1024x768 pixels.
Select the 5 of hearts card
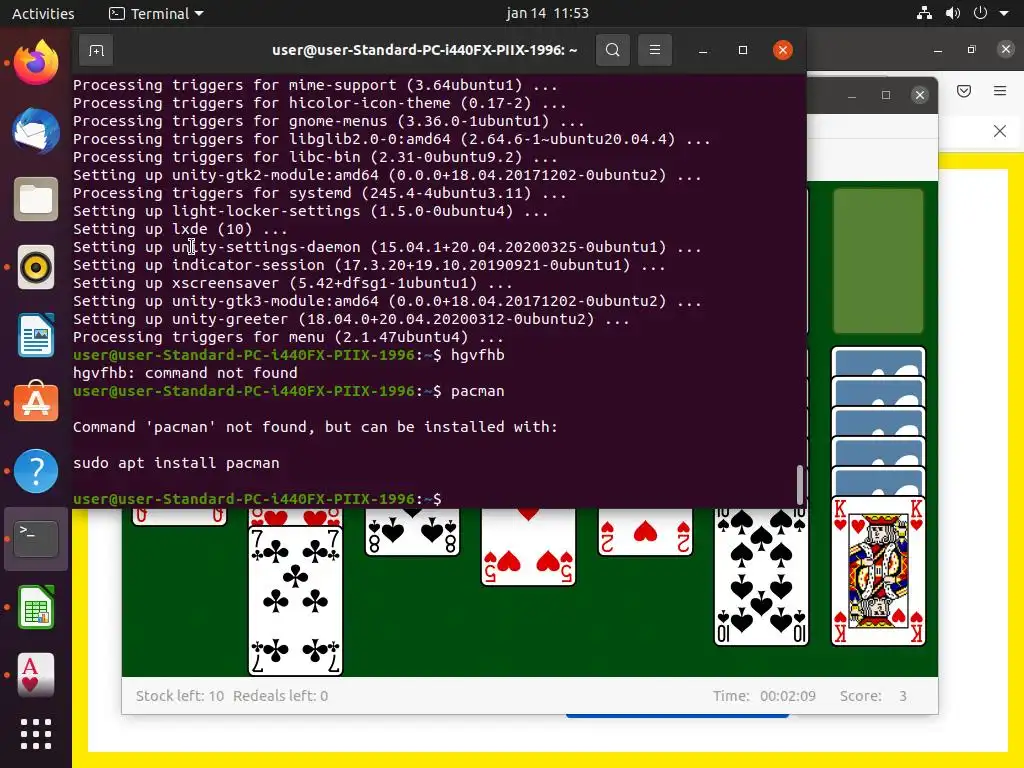tap(528, 547)
